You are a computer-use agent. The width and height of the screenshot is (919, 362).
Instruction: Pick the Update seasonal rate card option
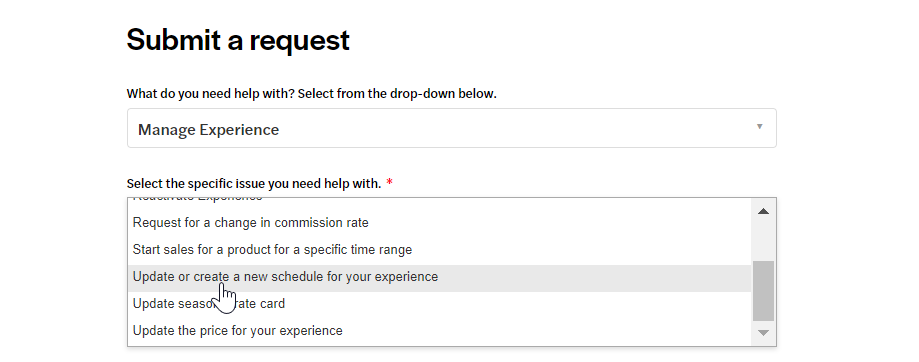(x=440, y=303)
